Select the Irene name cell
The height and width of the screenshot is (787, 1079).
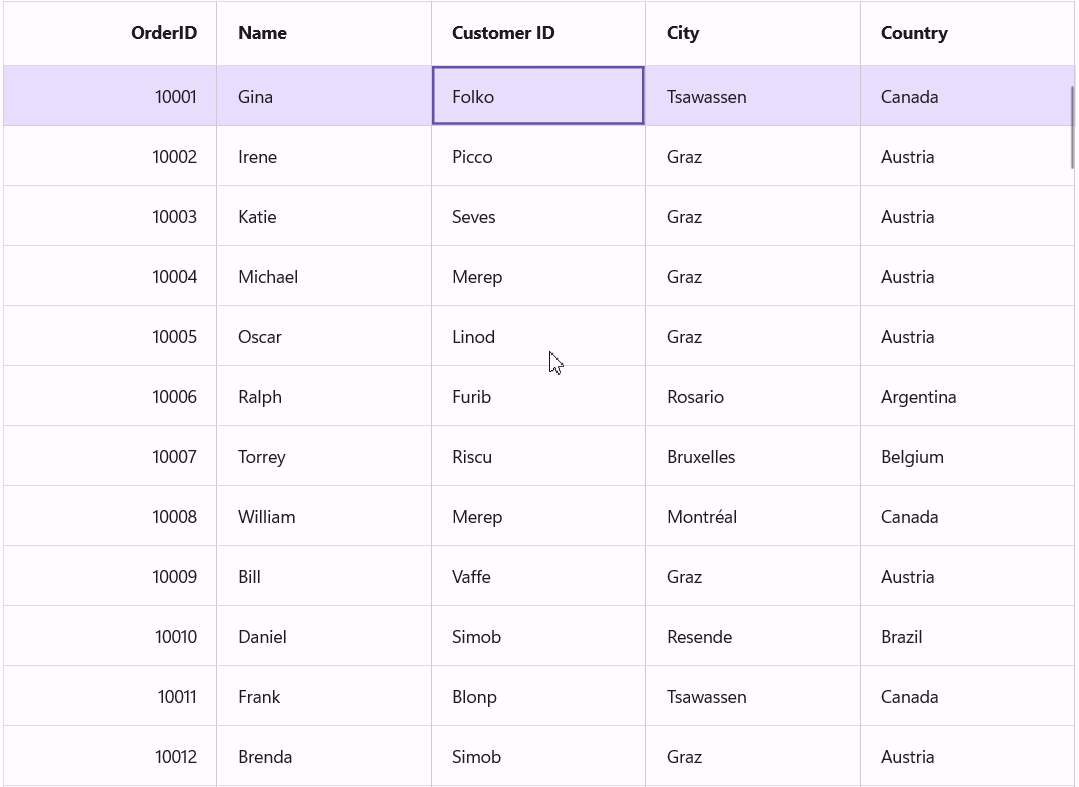tap(258, 157)
